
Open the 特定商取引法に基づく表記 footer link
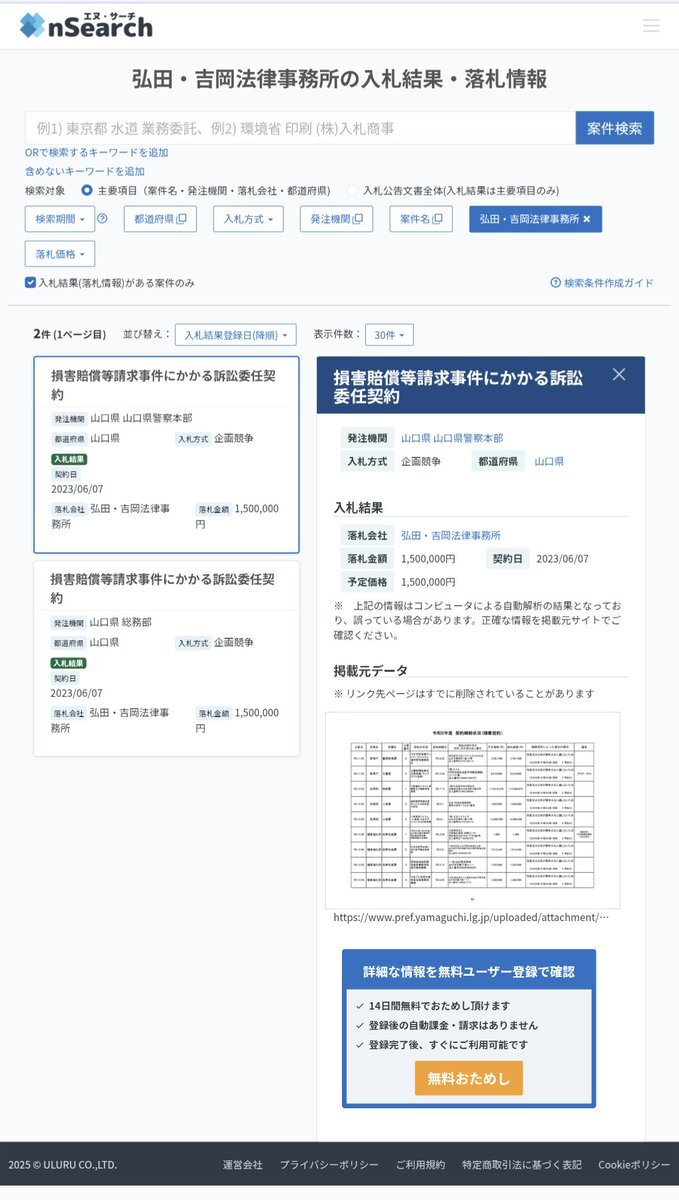pos(522,1165)
